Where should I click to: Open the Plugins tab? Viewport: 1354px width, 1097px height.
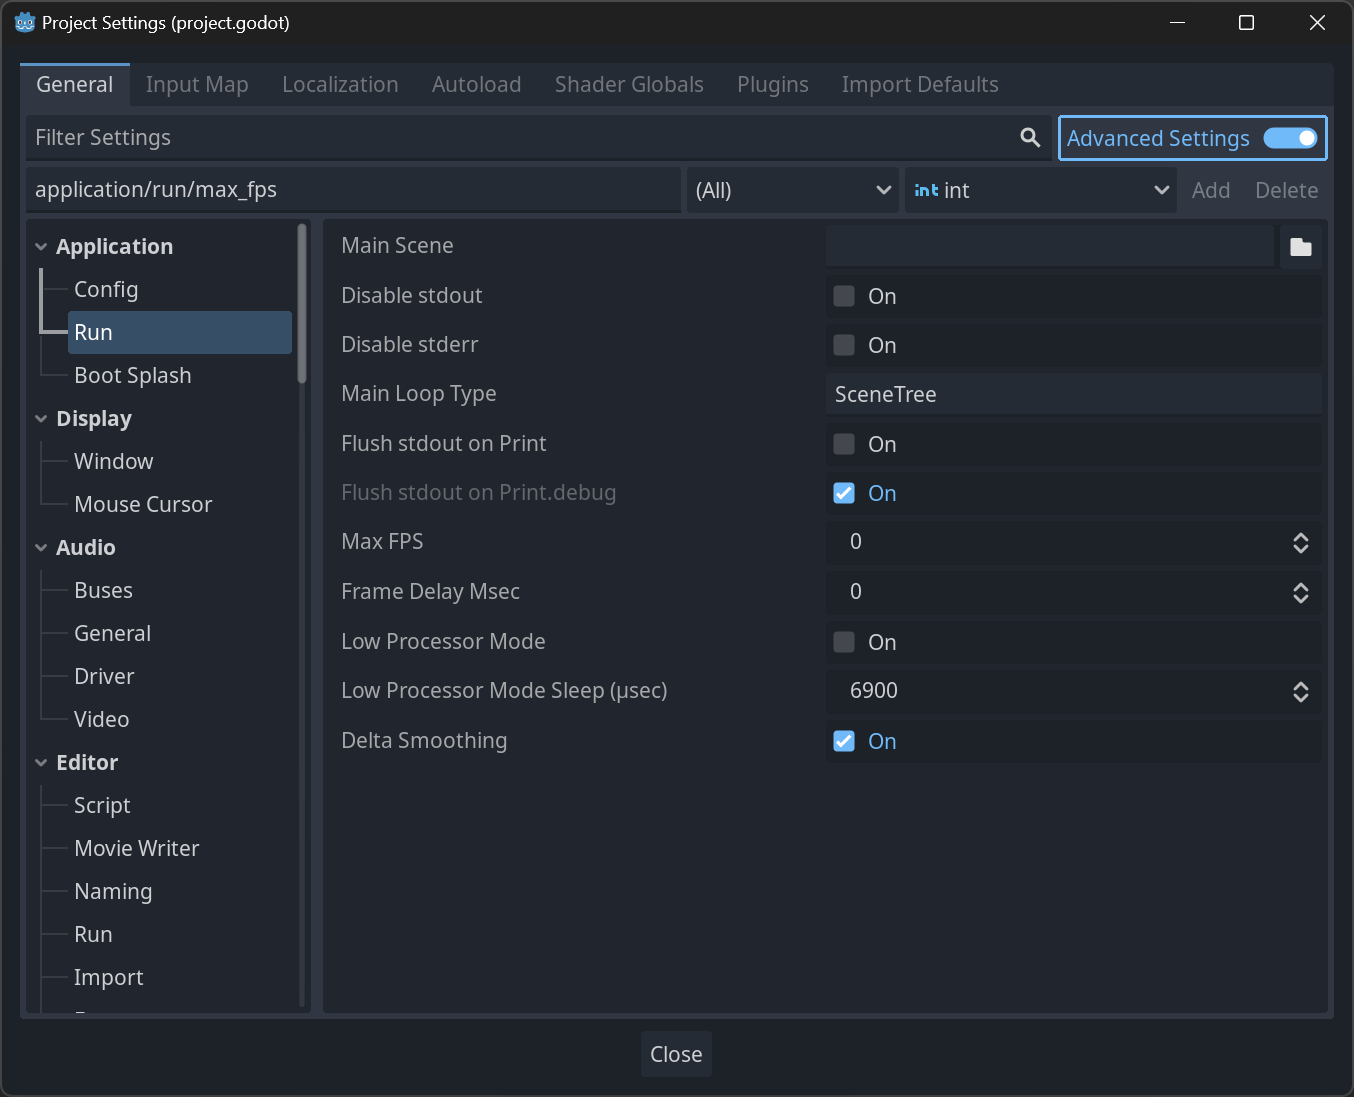click(x=773, y=85)
